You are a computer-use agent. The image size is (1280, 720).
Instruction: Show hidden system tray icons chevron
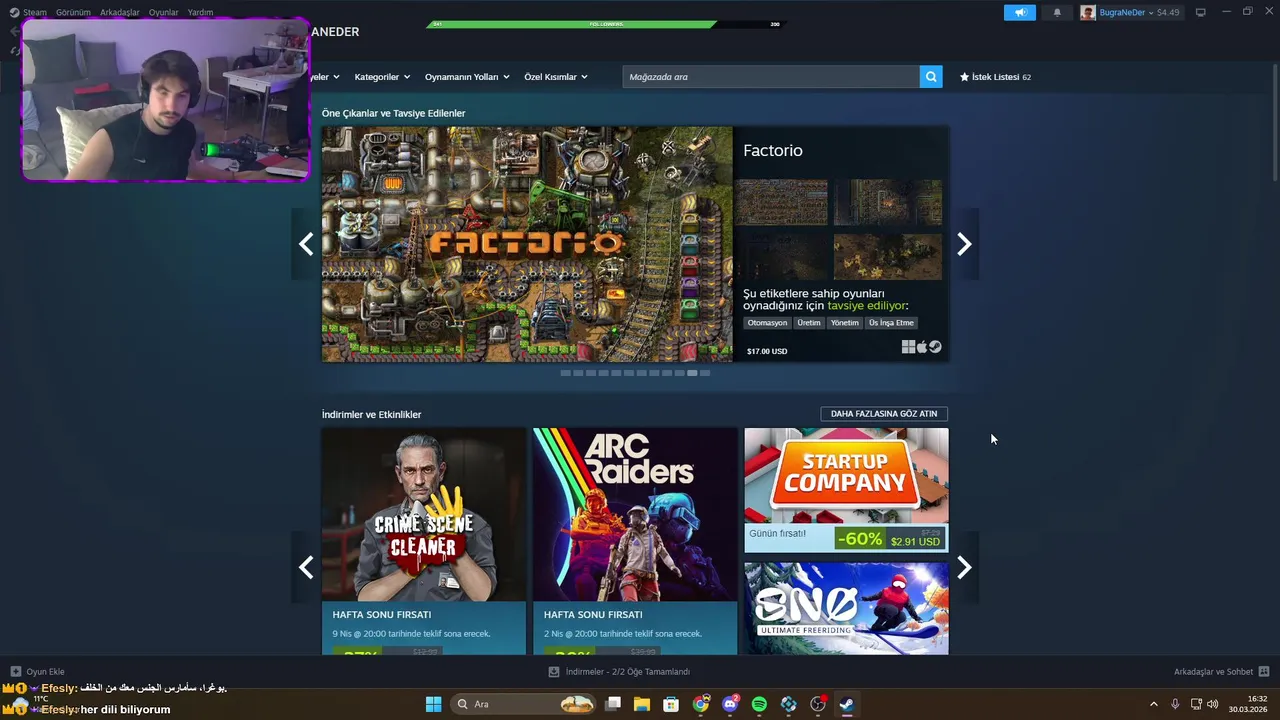[x=1153, y=704]
